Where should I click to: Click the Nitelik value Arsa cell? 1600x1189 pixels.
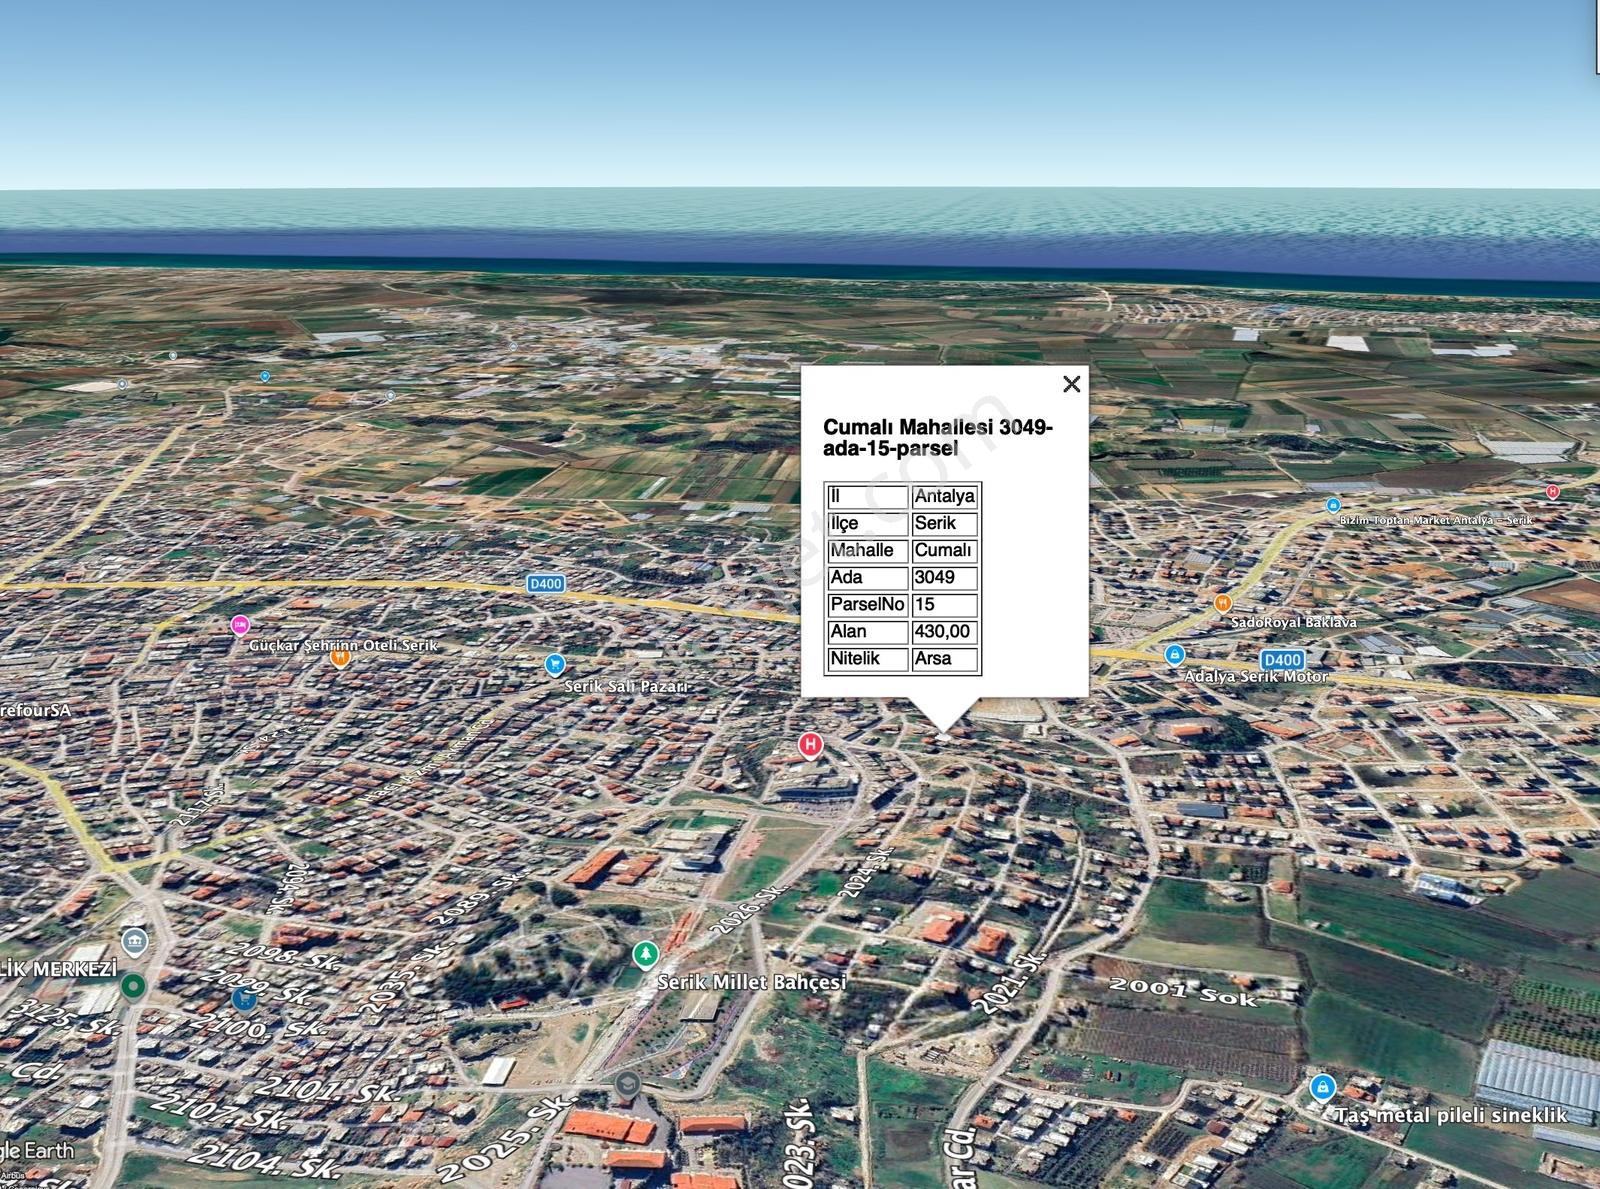pyautogui.click(x=944, y=659)
